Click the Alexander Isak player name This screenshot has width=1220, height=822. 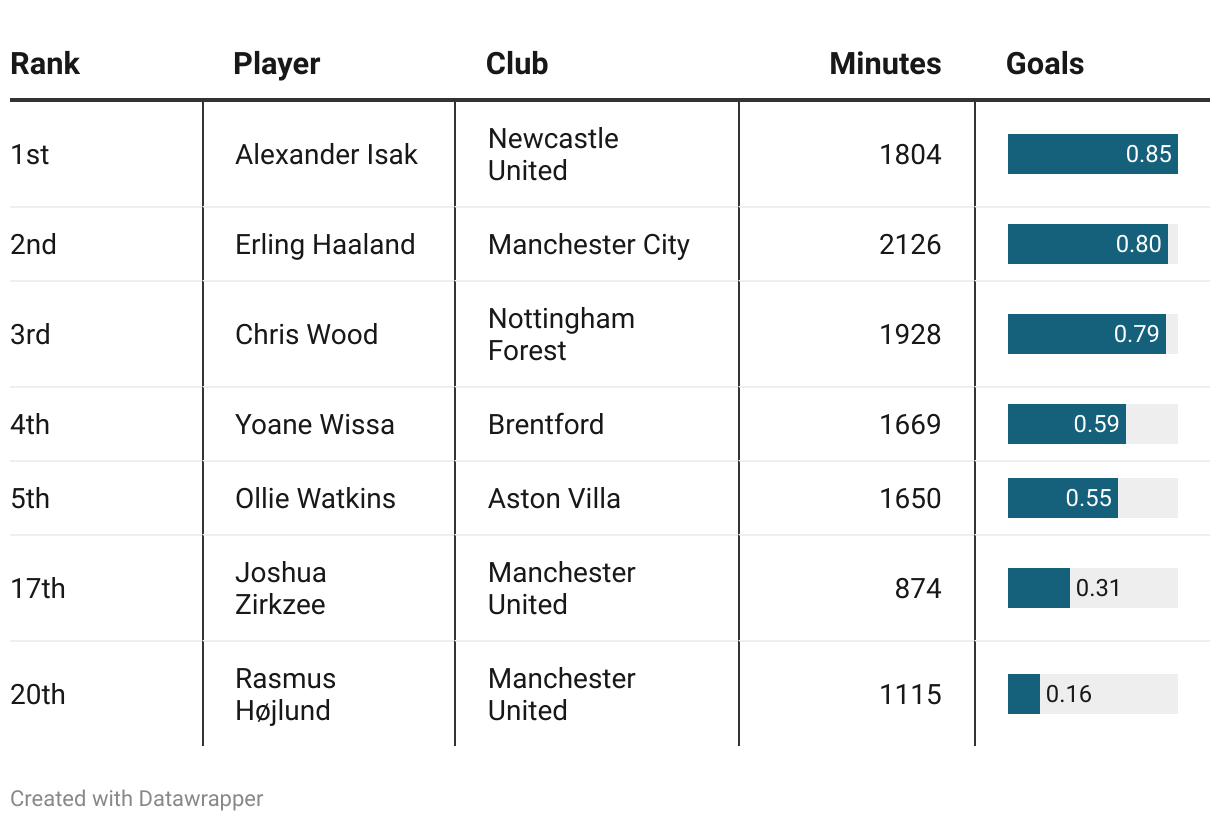click(x=326, y=154)
